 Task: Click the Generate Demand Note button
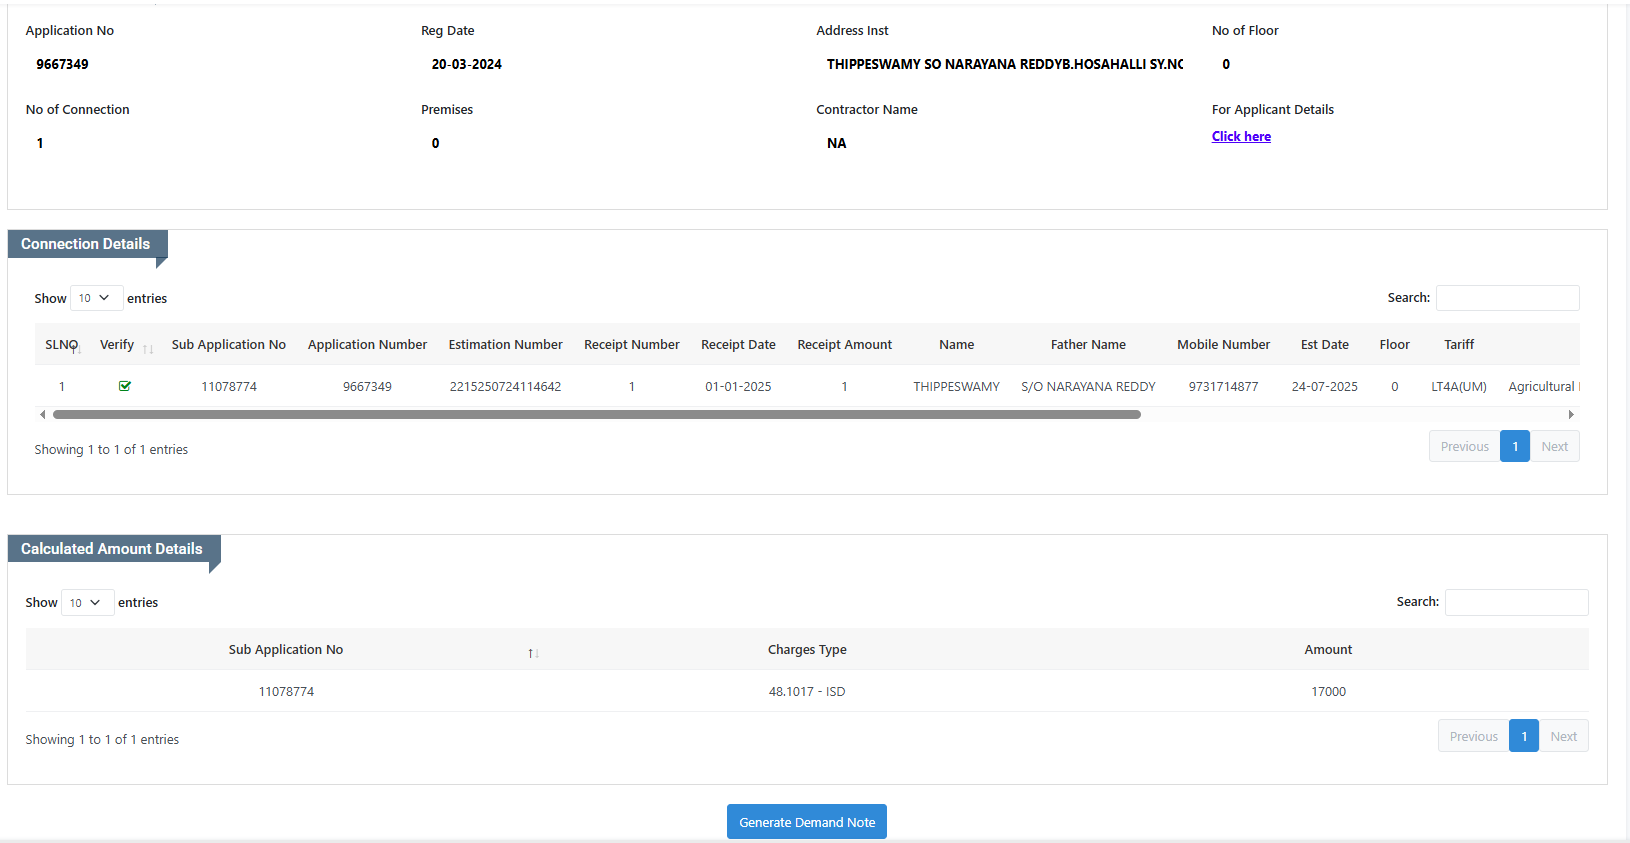(806, 822)
